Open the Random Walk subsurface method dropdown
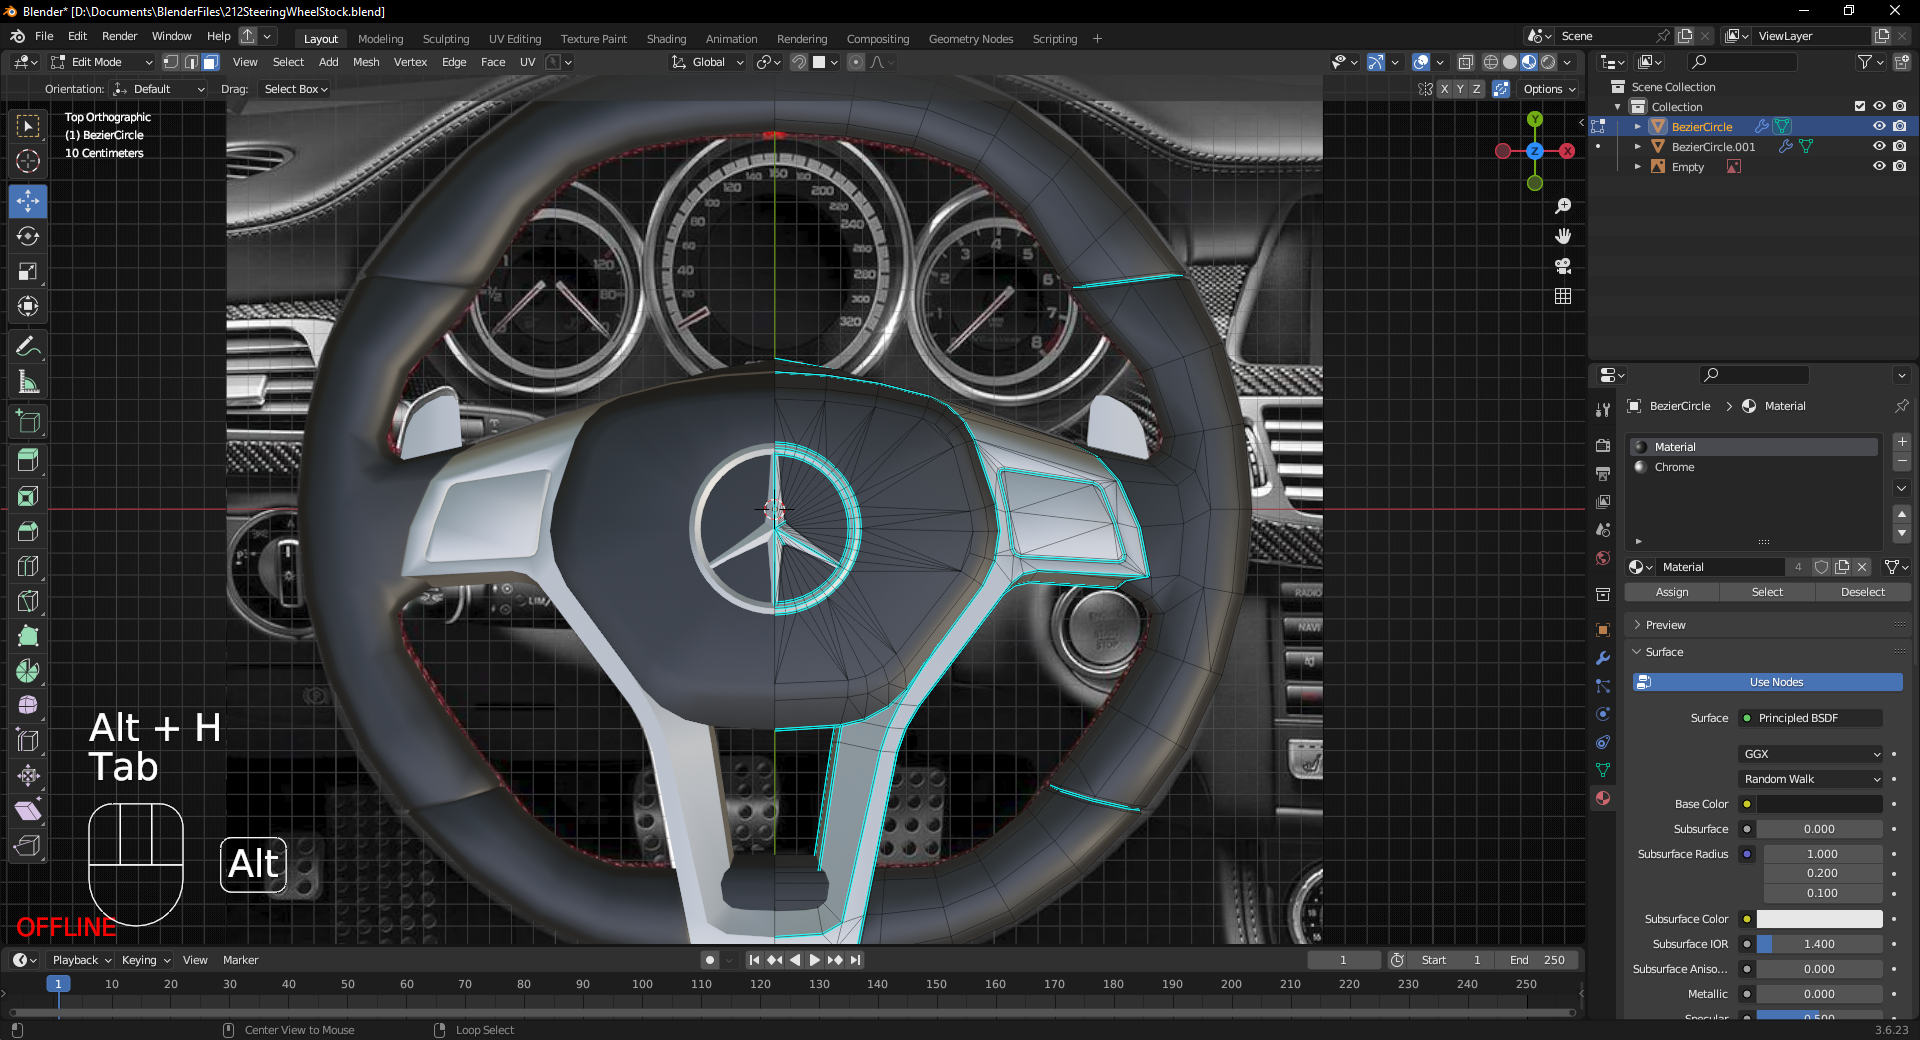 click(1811, 779)
